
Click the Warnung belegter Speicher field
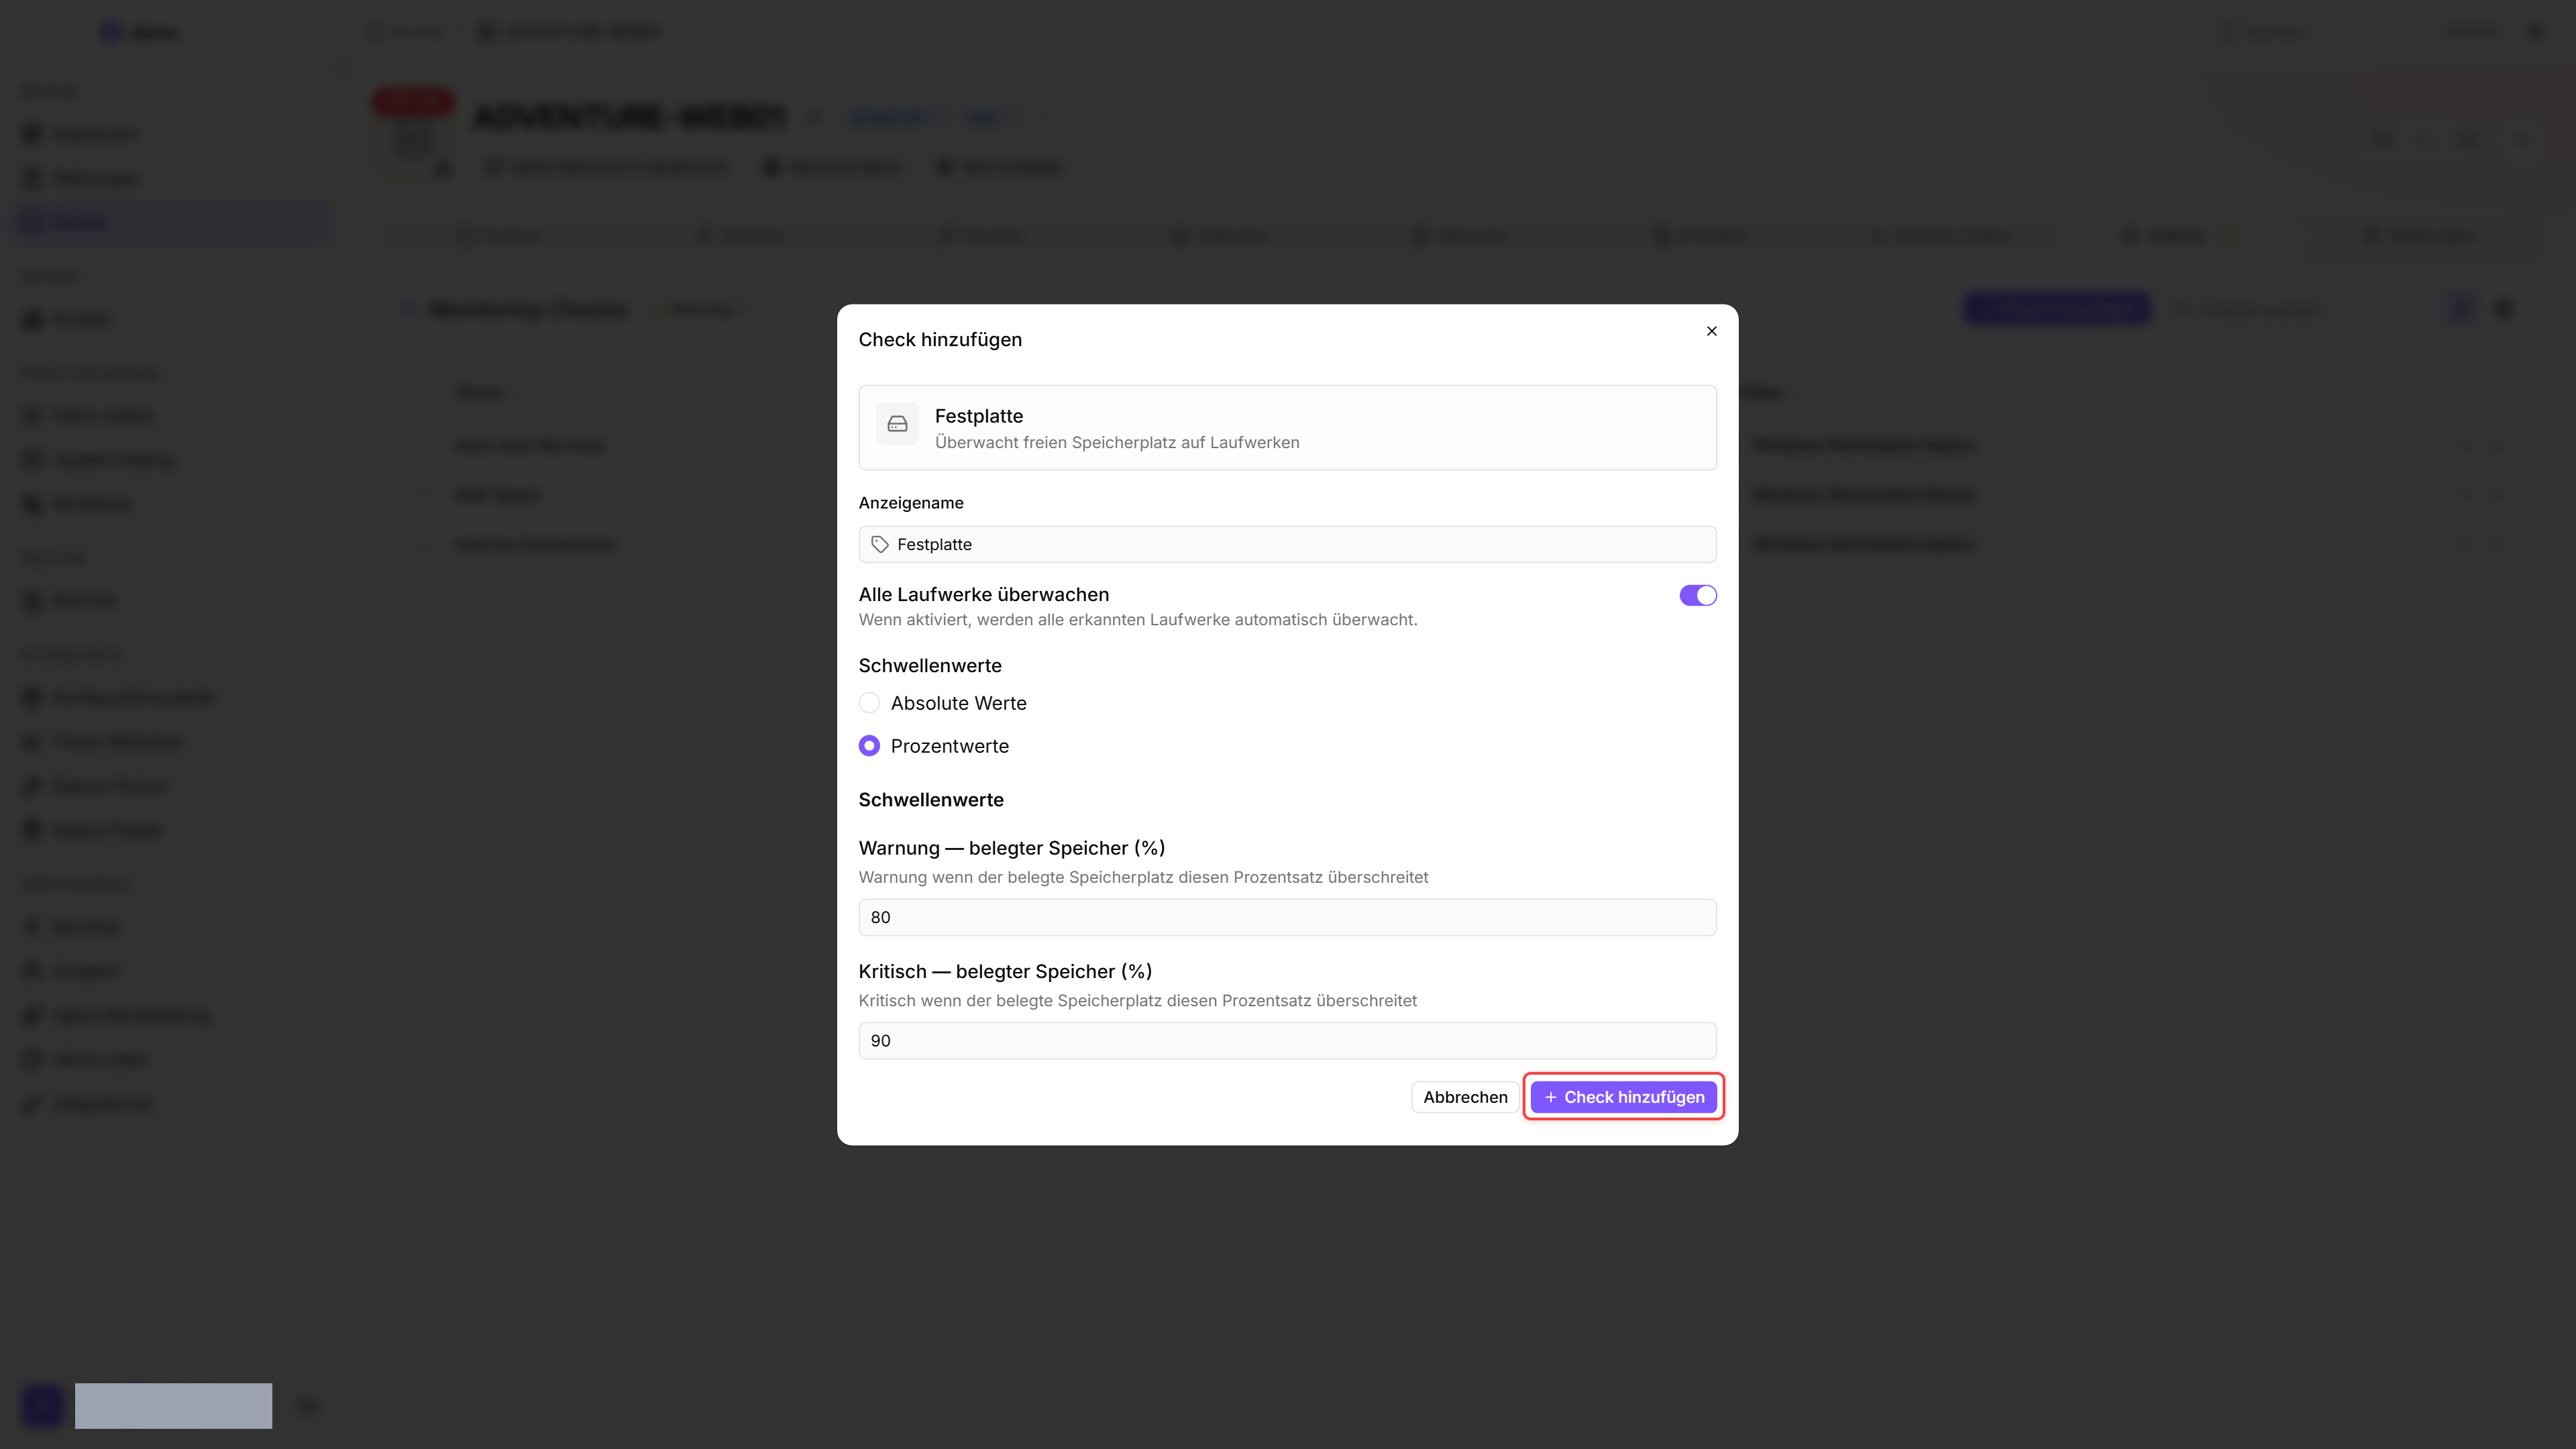(x=1287, y=917)
